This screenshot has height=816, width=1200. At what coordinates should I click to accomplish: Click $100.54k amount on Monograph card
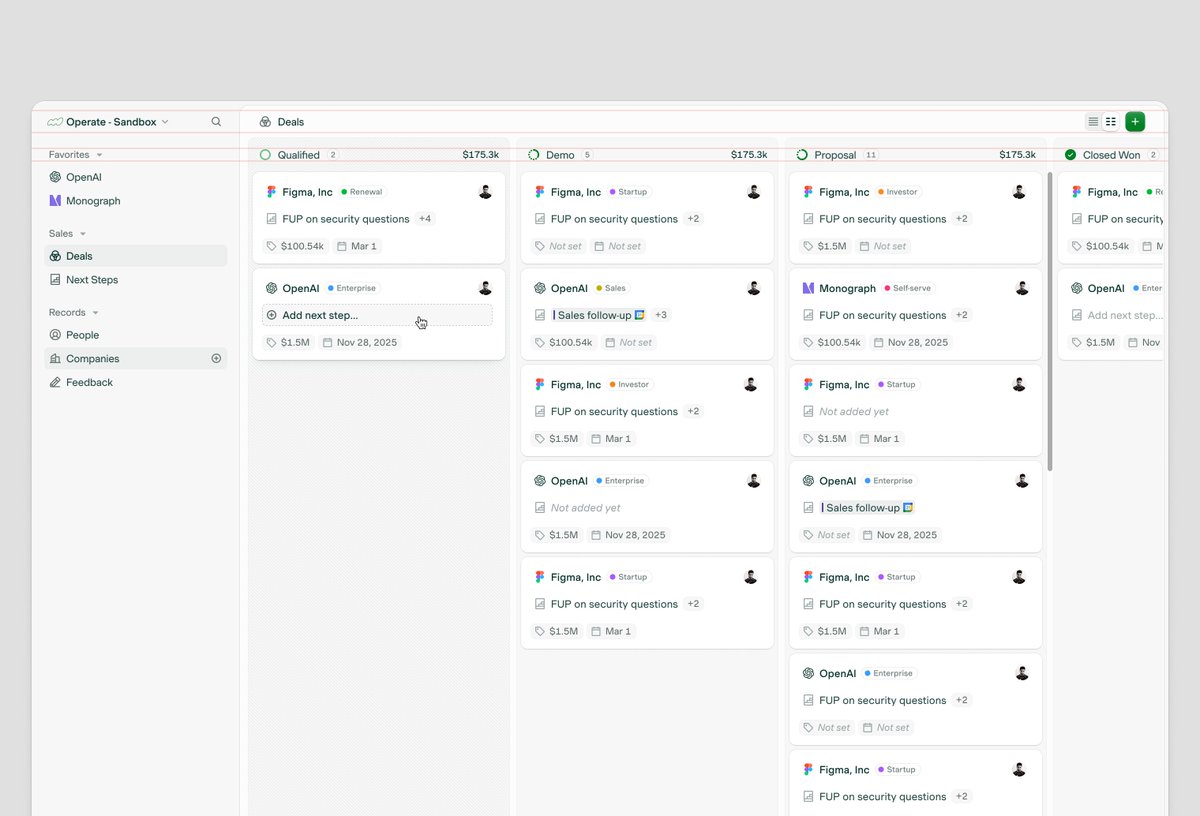(832, 342)
